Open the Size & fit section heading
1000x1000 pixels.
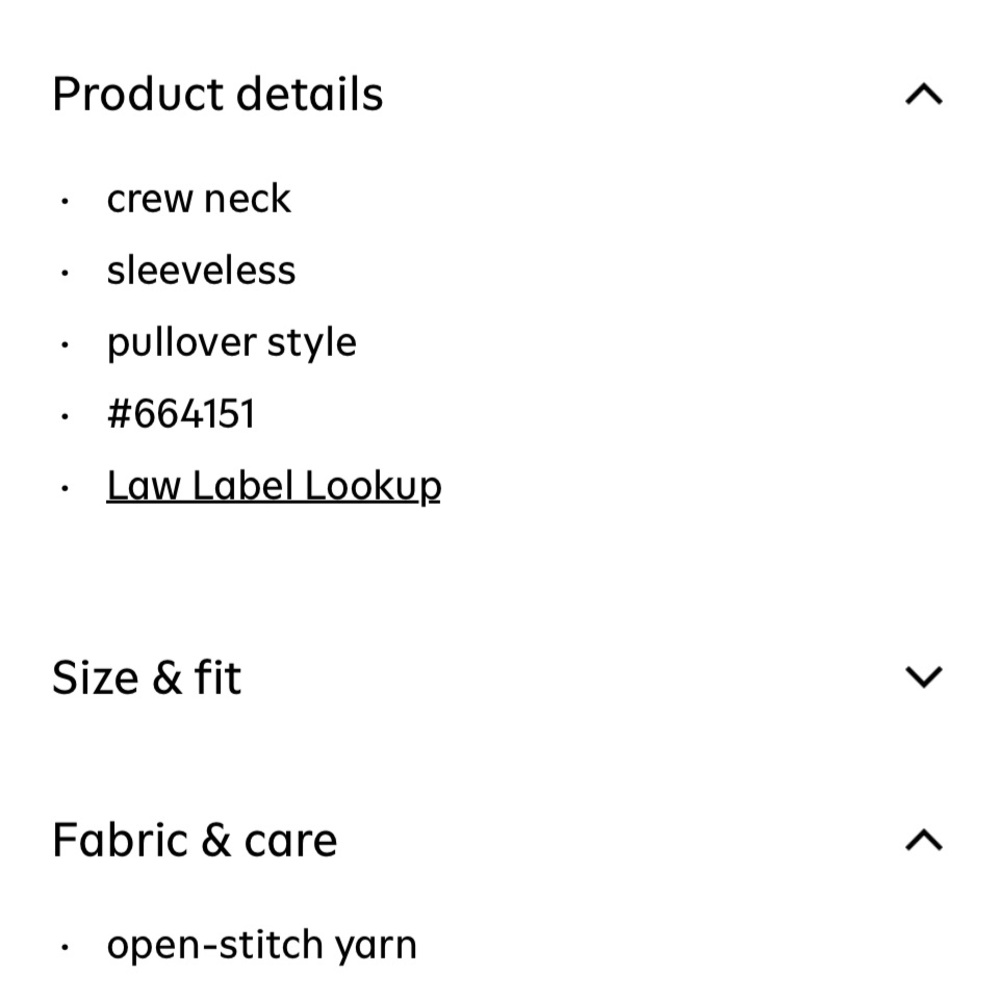coord(147,677)
